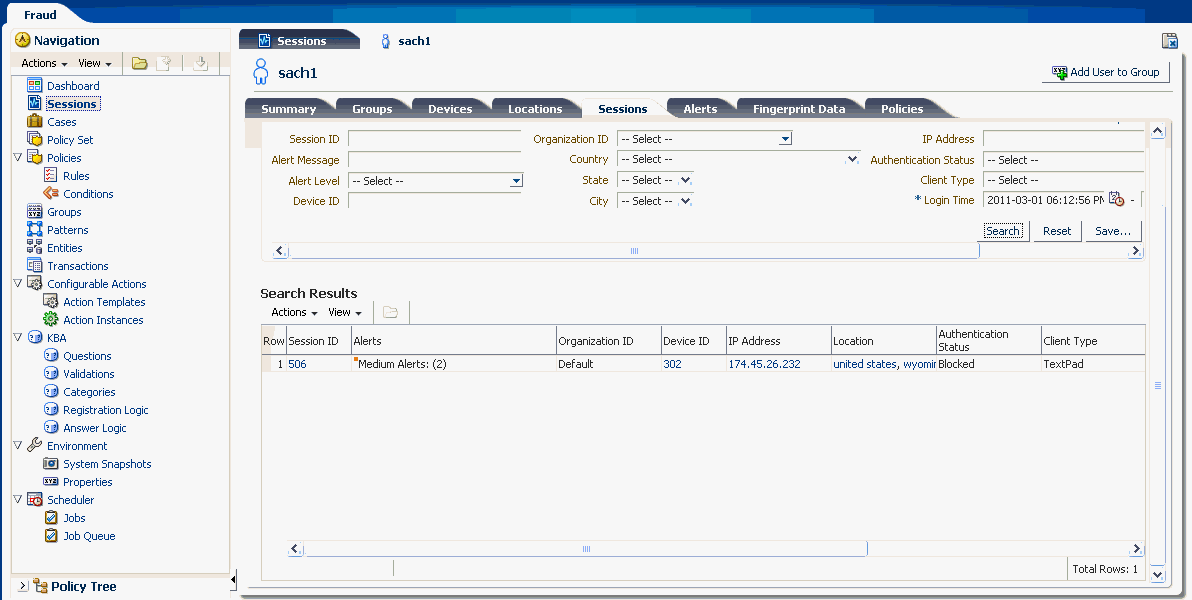This screenshot has width=1192, height=600.
Task: Click the Transactions icon
Action: [34, 265]
